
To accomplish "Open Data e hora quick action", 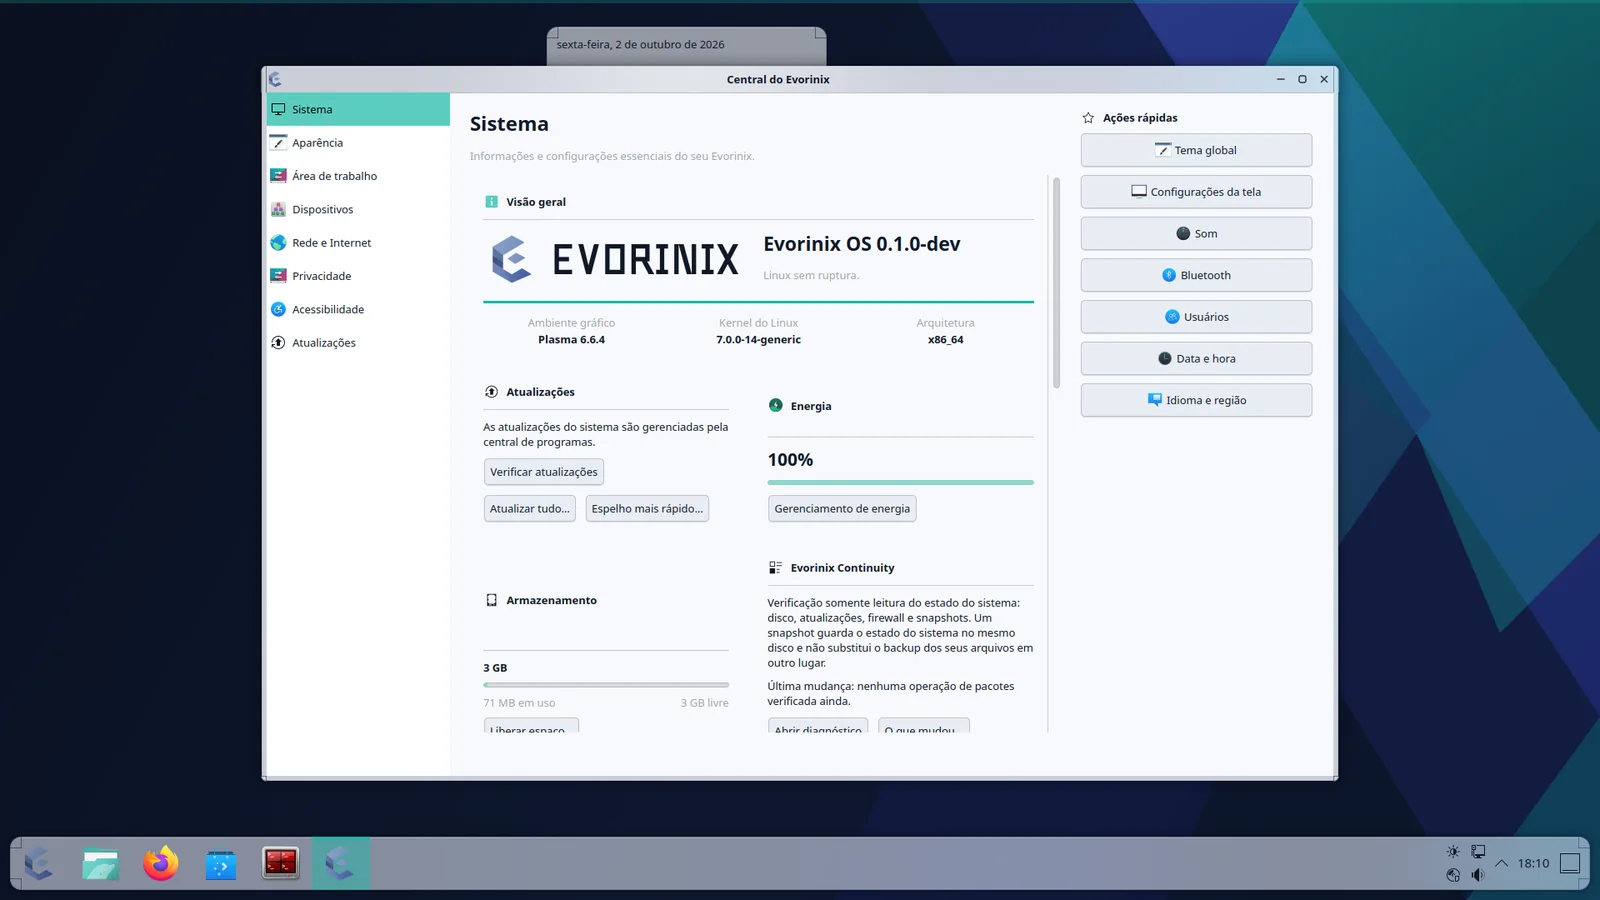I will point(1196,358).
